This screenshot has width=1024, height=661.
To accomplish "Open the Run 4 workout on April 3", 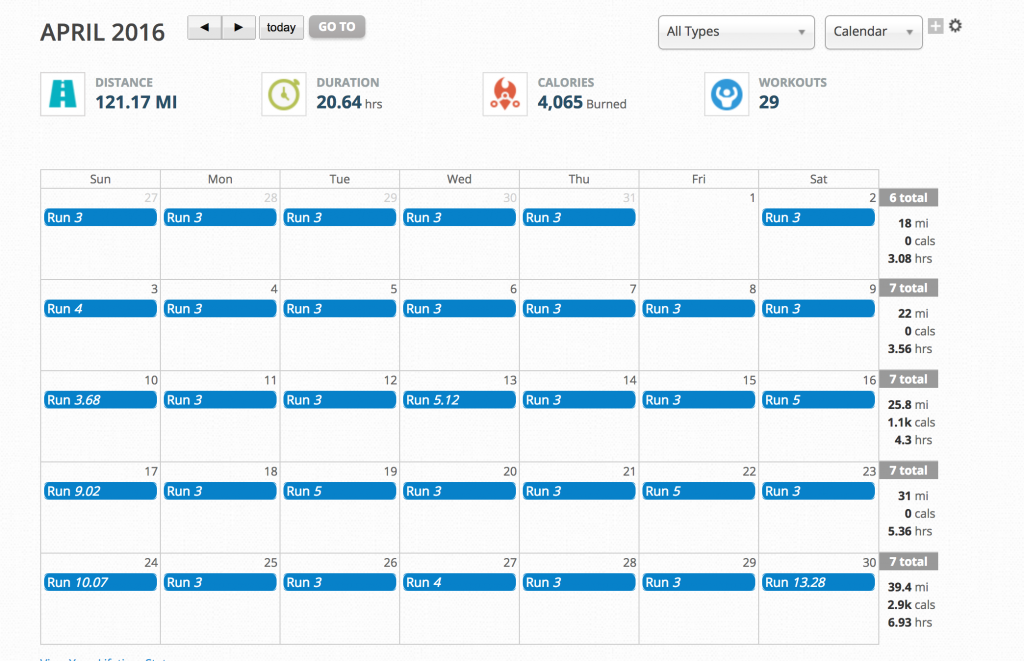I will click(101, 309).
